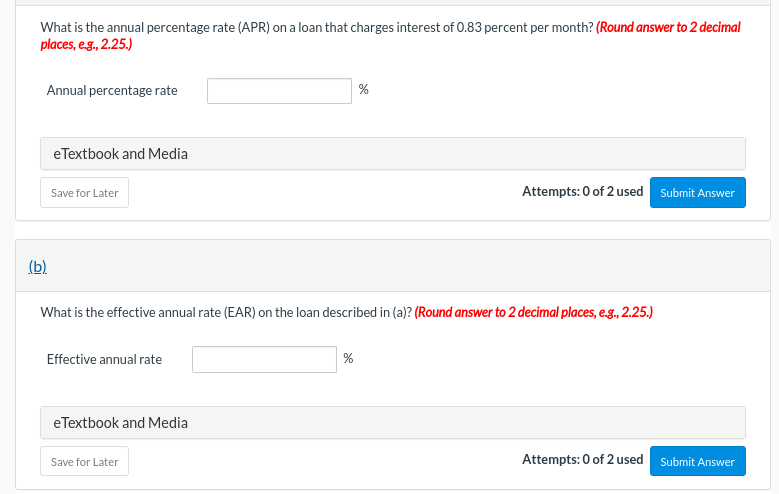Viewport: 779px width, 494px height.
Task: Click 'Attempts: 0 of 2 used' under EAR question
Action: [x=582, y=460]
